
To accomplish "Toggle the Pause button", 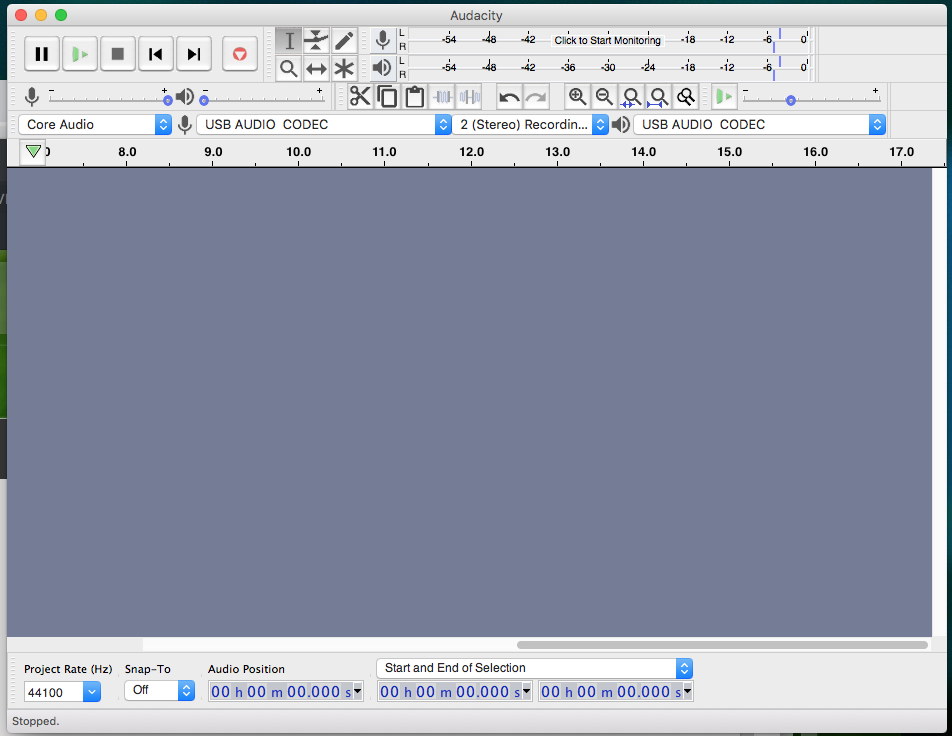I will click(x=42, y=54).
